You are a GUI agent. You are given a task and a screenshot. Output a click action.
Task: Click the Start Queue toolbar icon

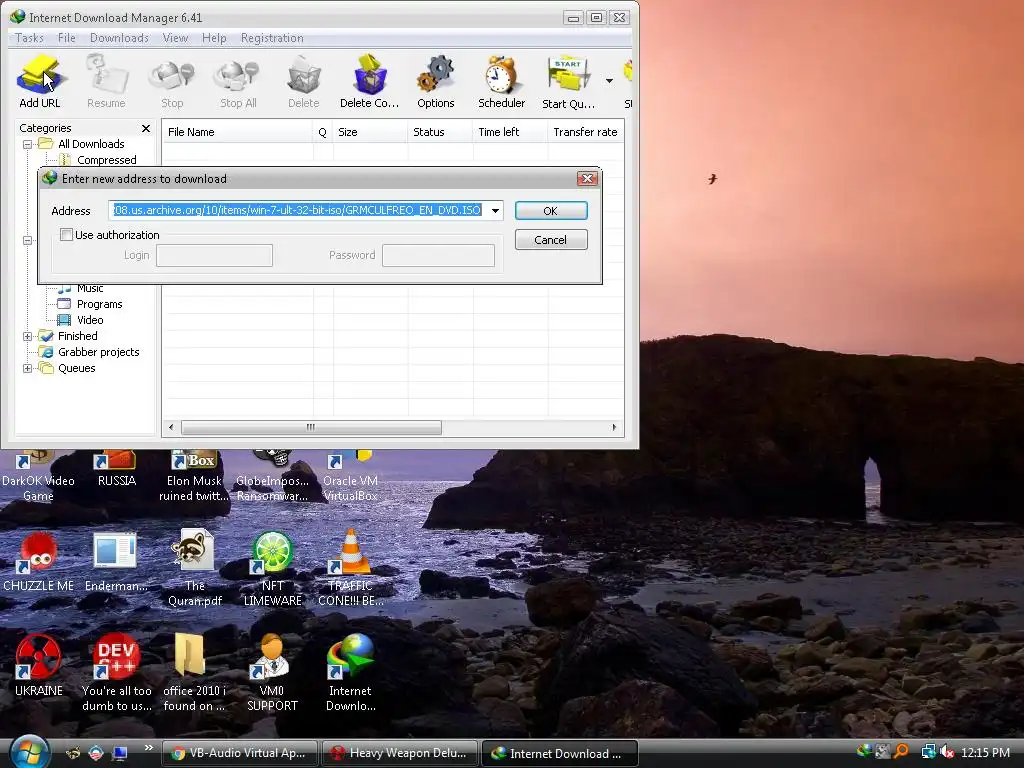[568, 82]
